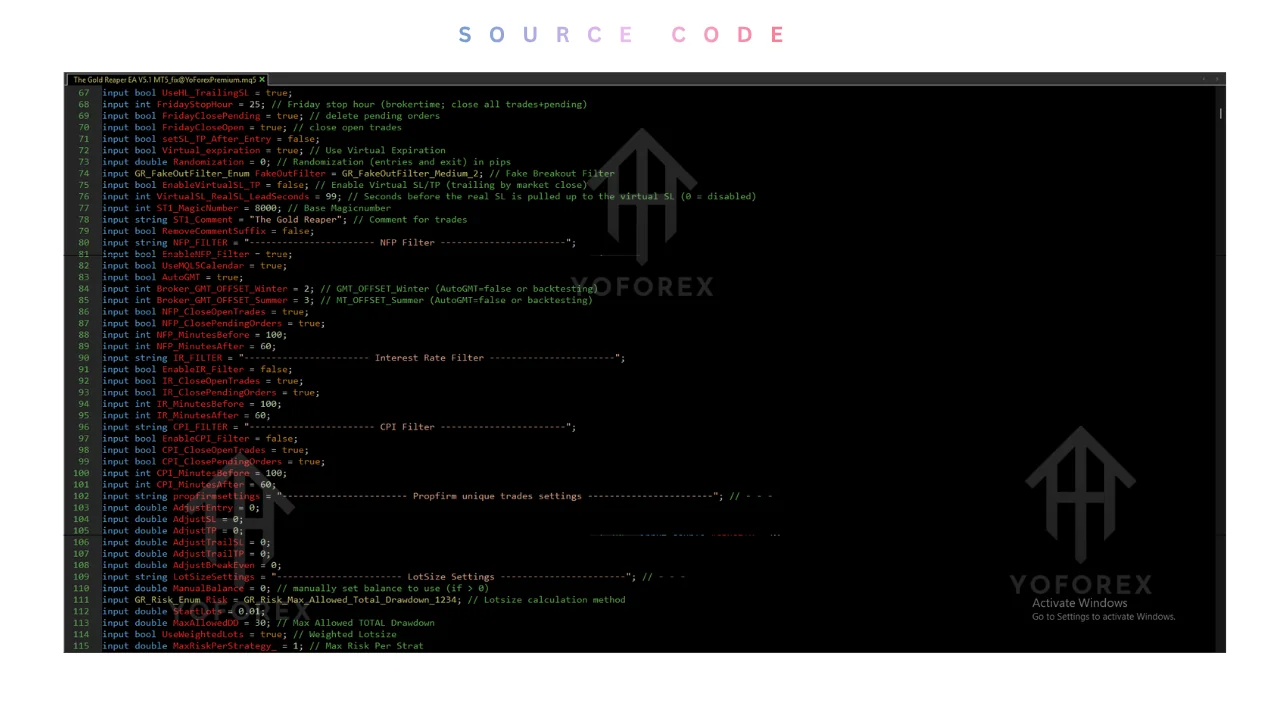Screen dimensions: 1280x720
Task: Click the "The Gold Reaper" comment string
Action: [x=294, y=220]
